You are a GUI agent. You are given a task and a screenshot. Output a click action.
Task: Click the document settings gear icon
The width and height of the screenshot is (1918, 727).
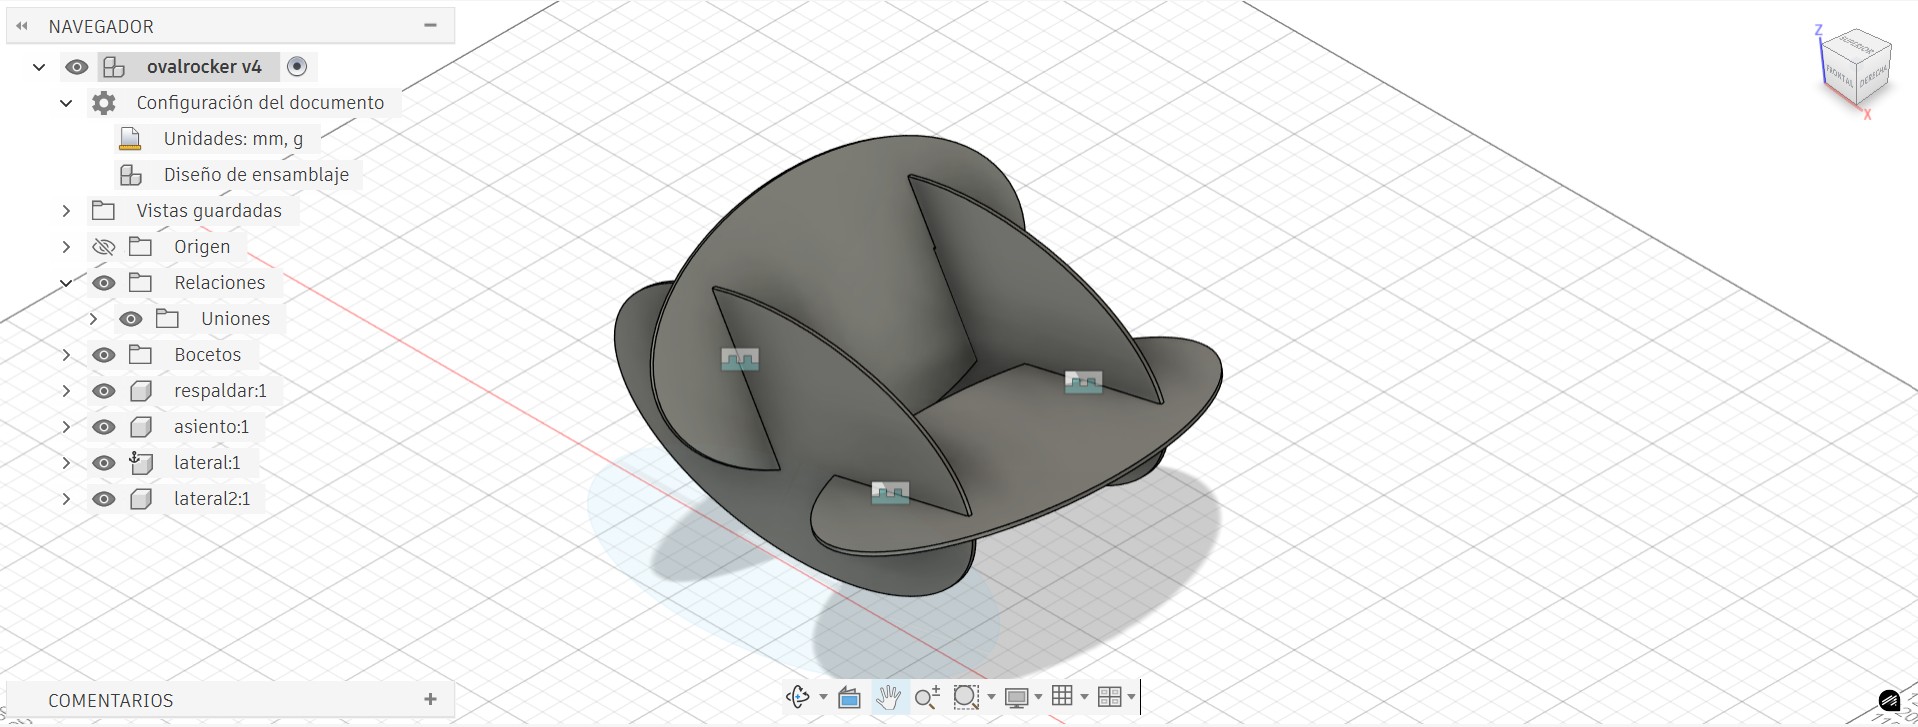point(104,103)
